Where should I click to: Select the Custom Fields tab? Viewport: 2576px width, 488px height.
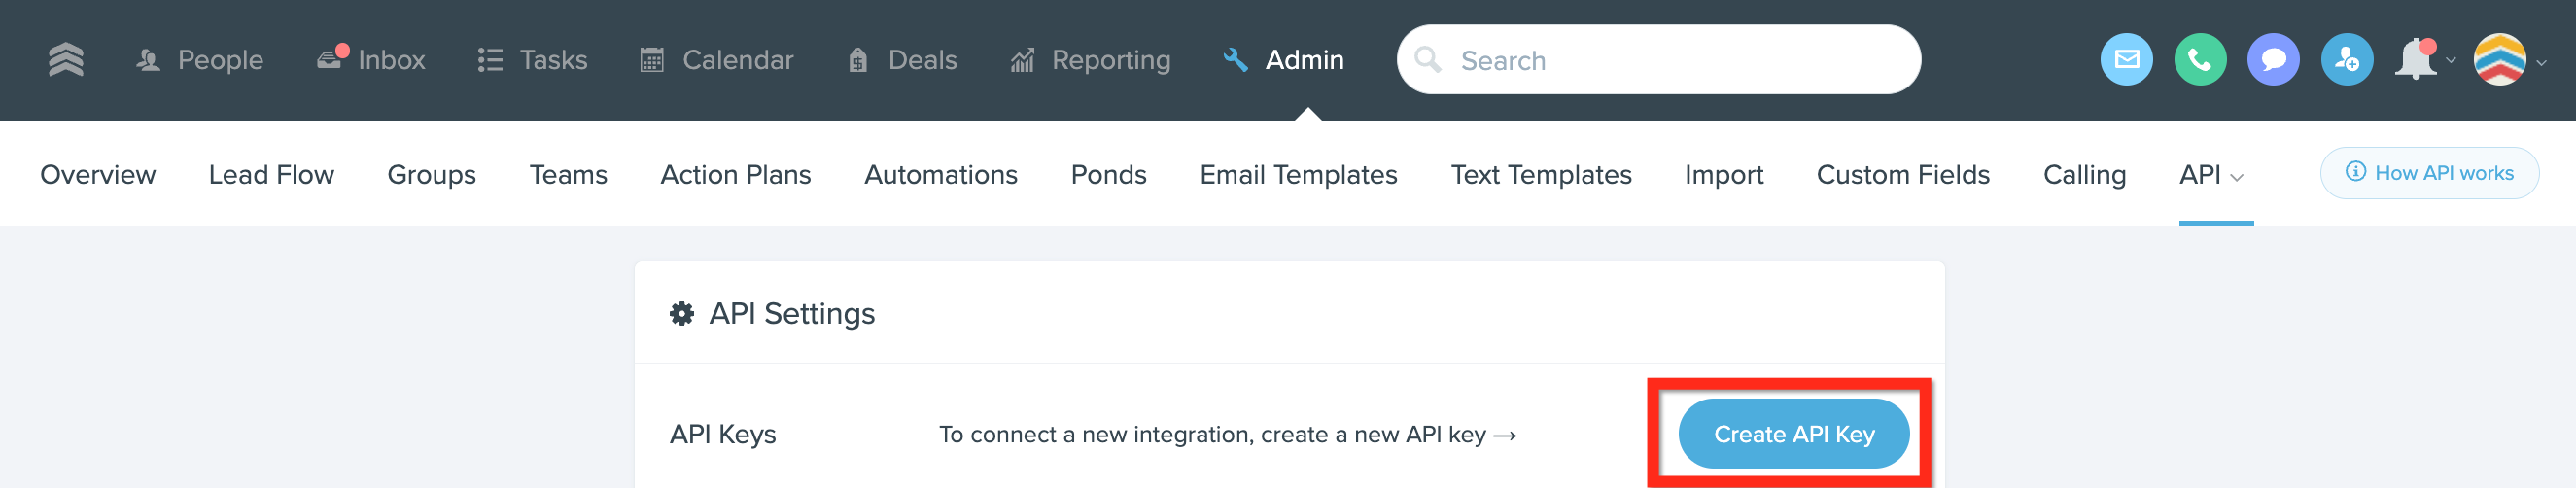pos(1902,175)
